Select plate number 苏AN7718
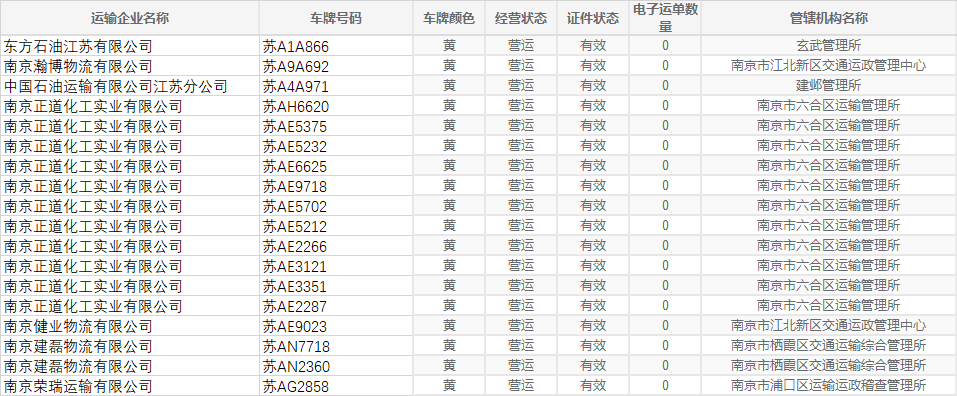 [x=336, y=347]
